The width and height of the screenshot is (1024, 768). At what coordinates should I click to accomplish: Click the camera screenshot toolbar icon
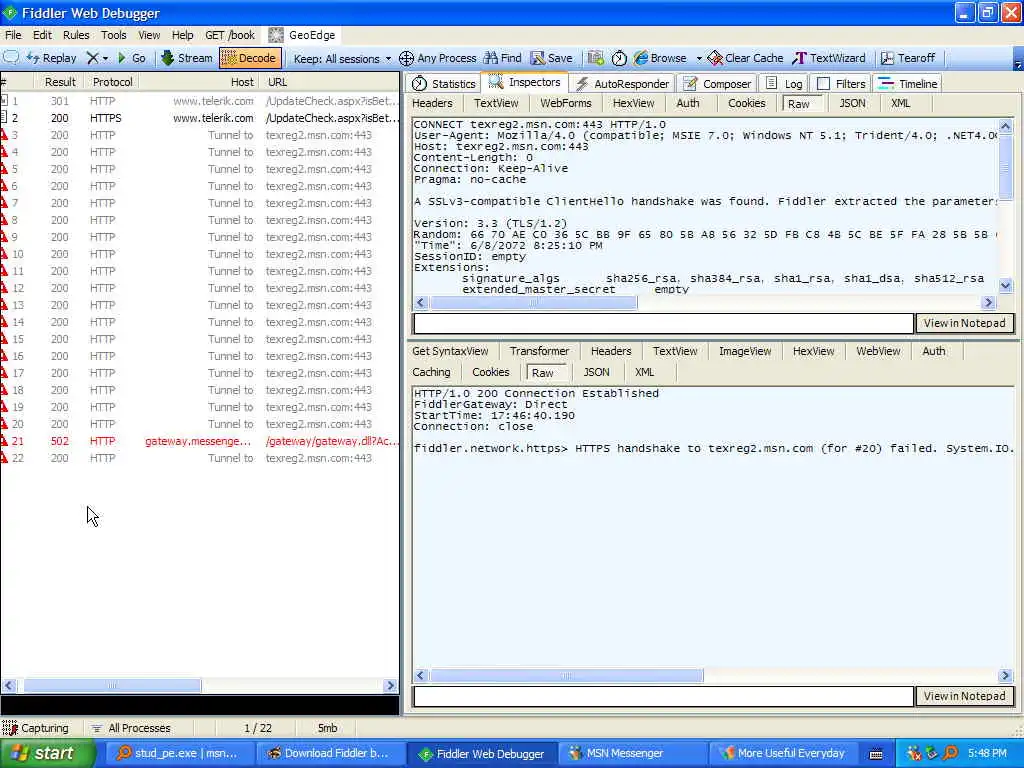coord(595,58)
